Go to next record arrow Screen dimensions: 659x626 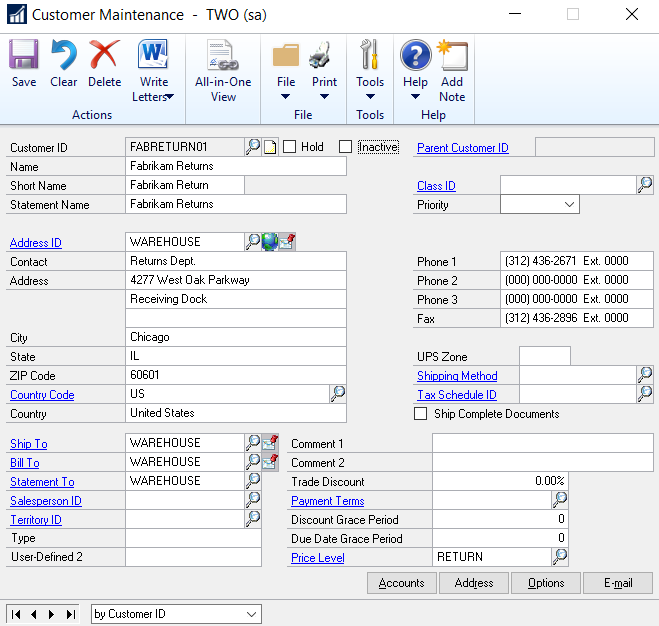tap(51, 614)
